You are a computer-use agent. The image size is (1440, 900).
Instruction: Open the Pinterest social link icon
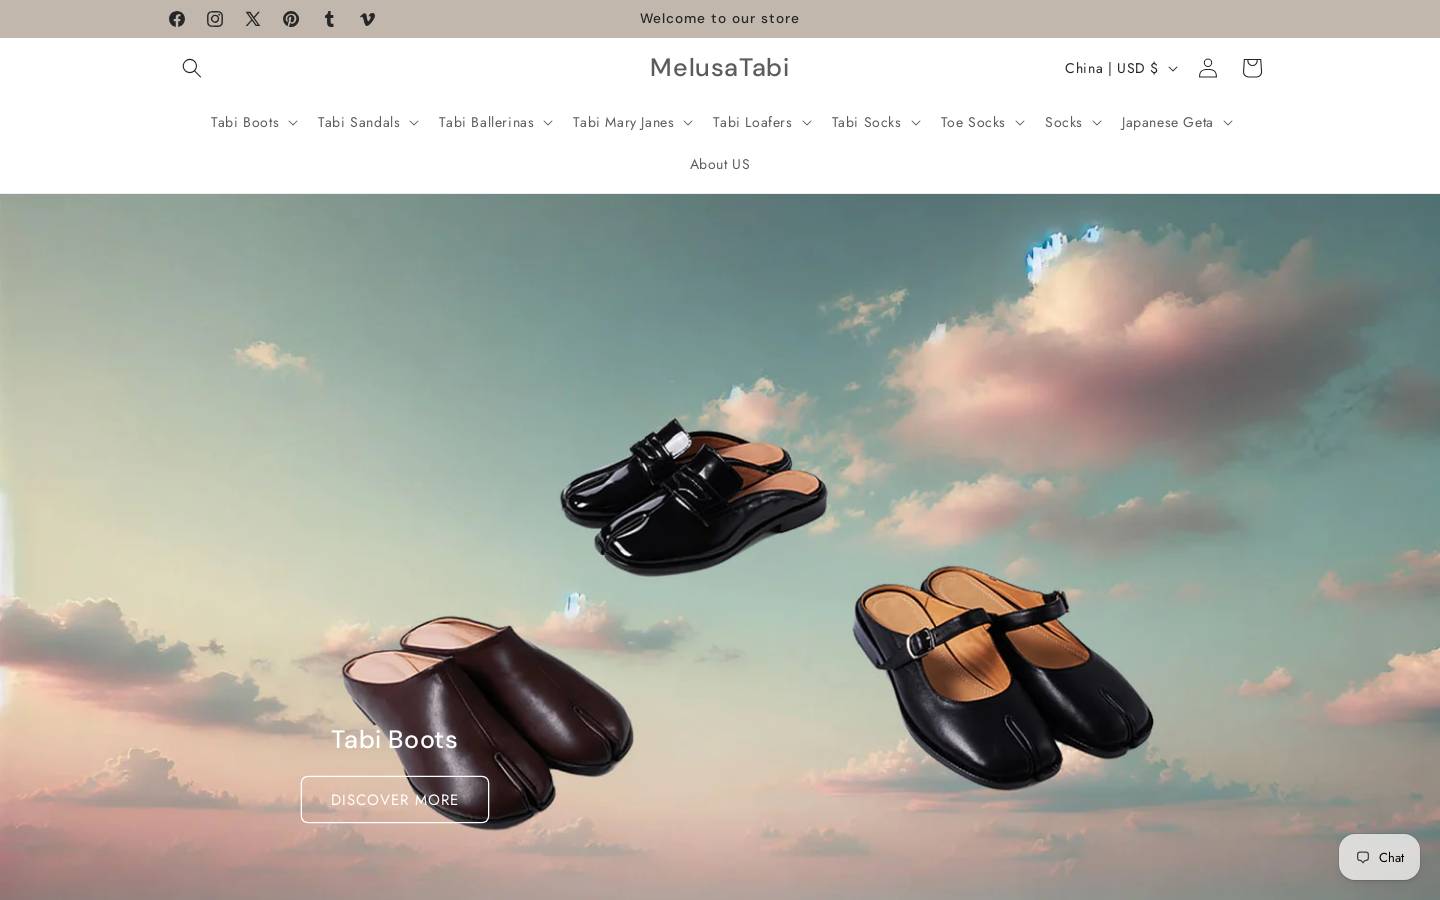point(291,19)
